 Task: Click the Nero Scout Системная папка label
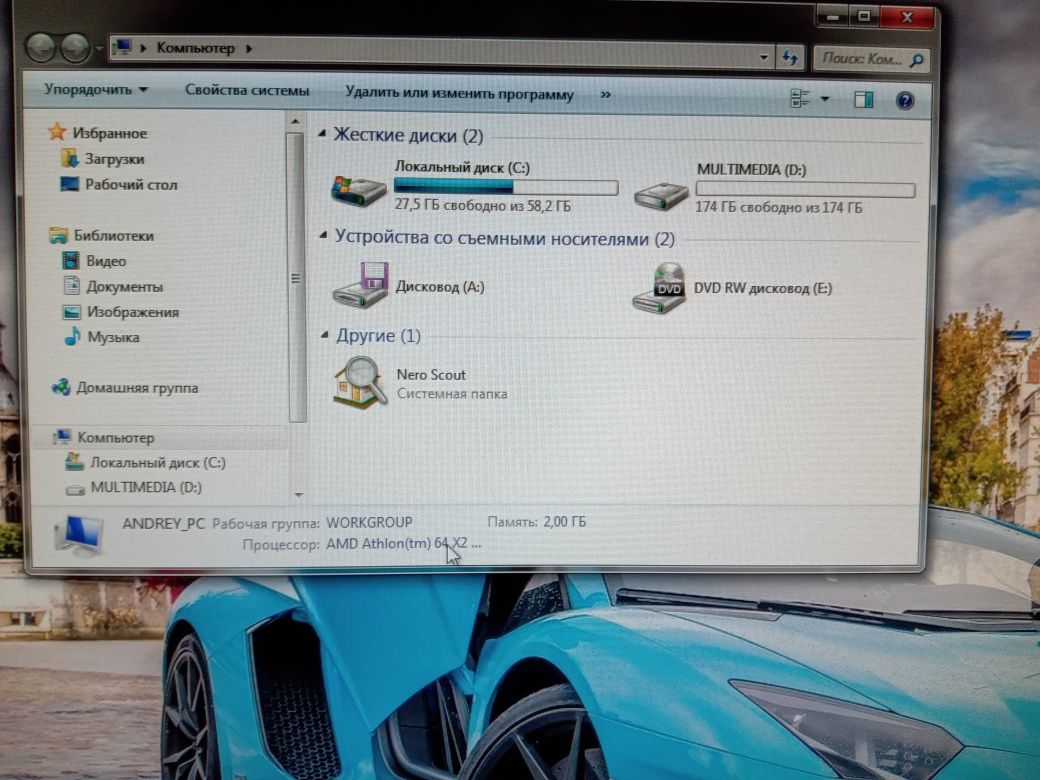452,394
